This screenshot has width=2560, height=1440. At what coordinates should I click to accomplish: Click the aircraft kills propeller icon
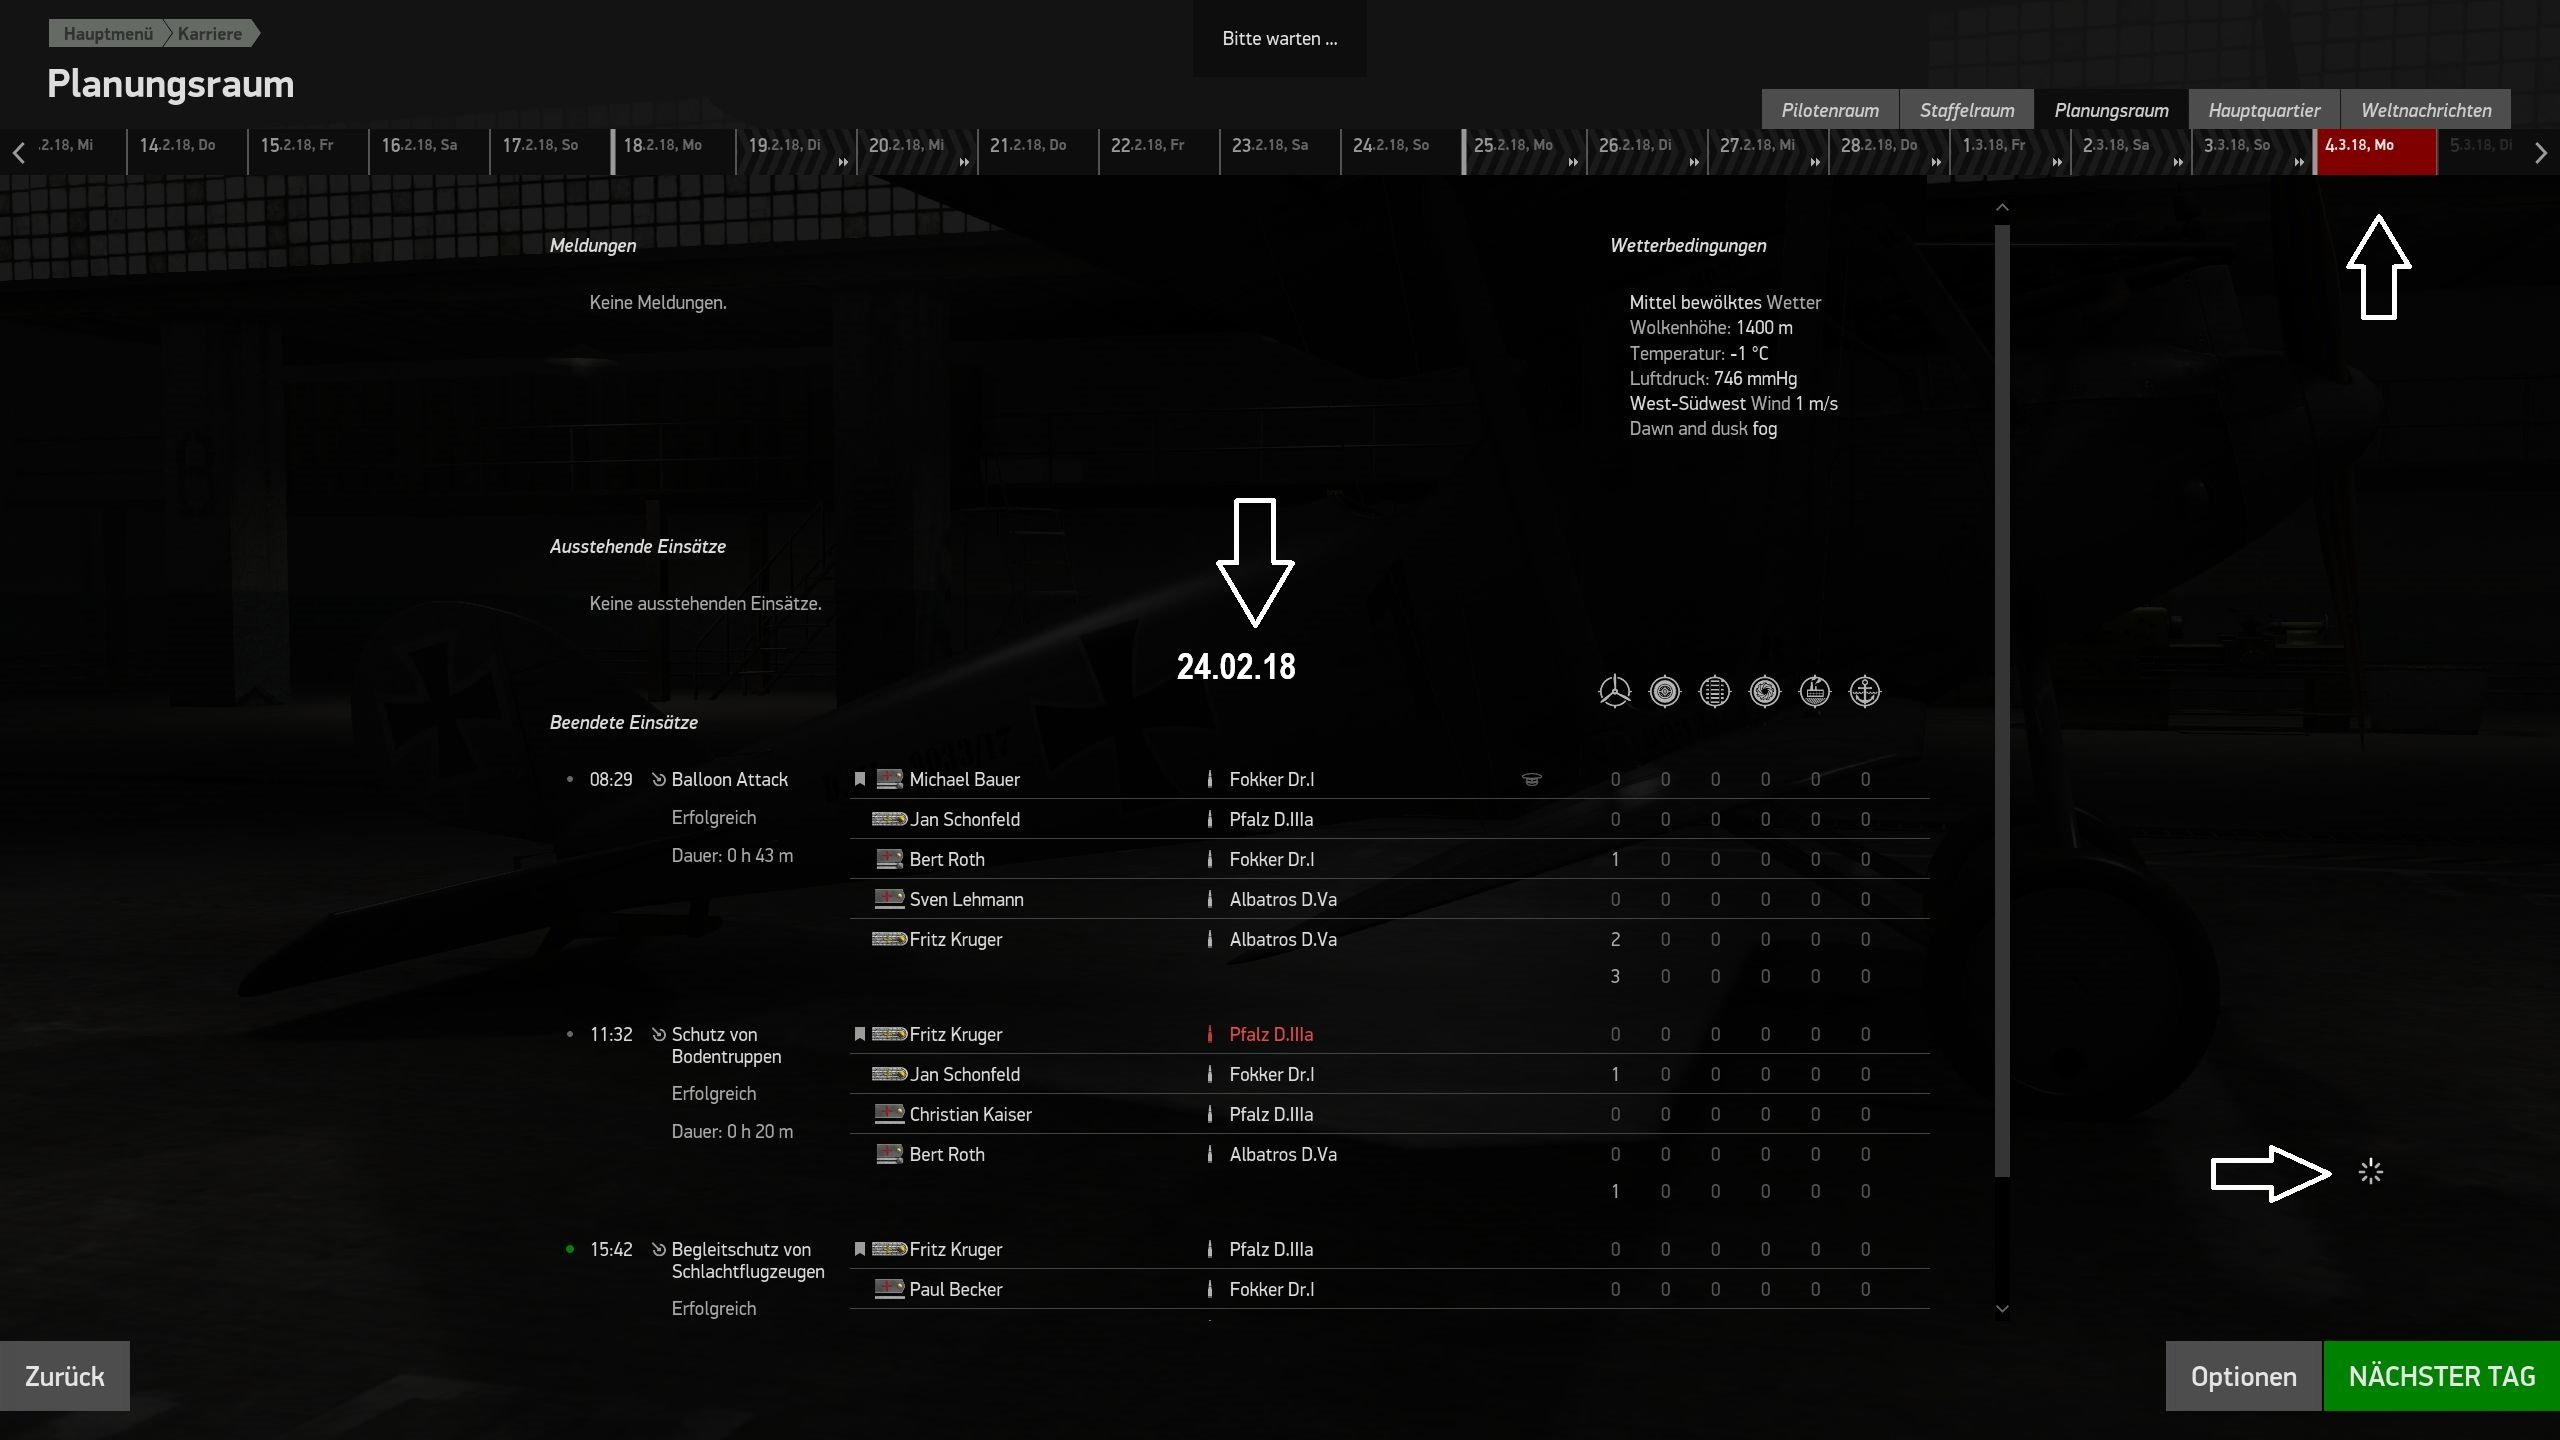pyautogui.click(x=1615, y=691)
